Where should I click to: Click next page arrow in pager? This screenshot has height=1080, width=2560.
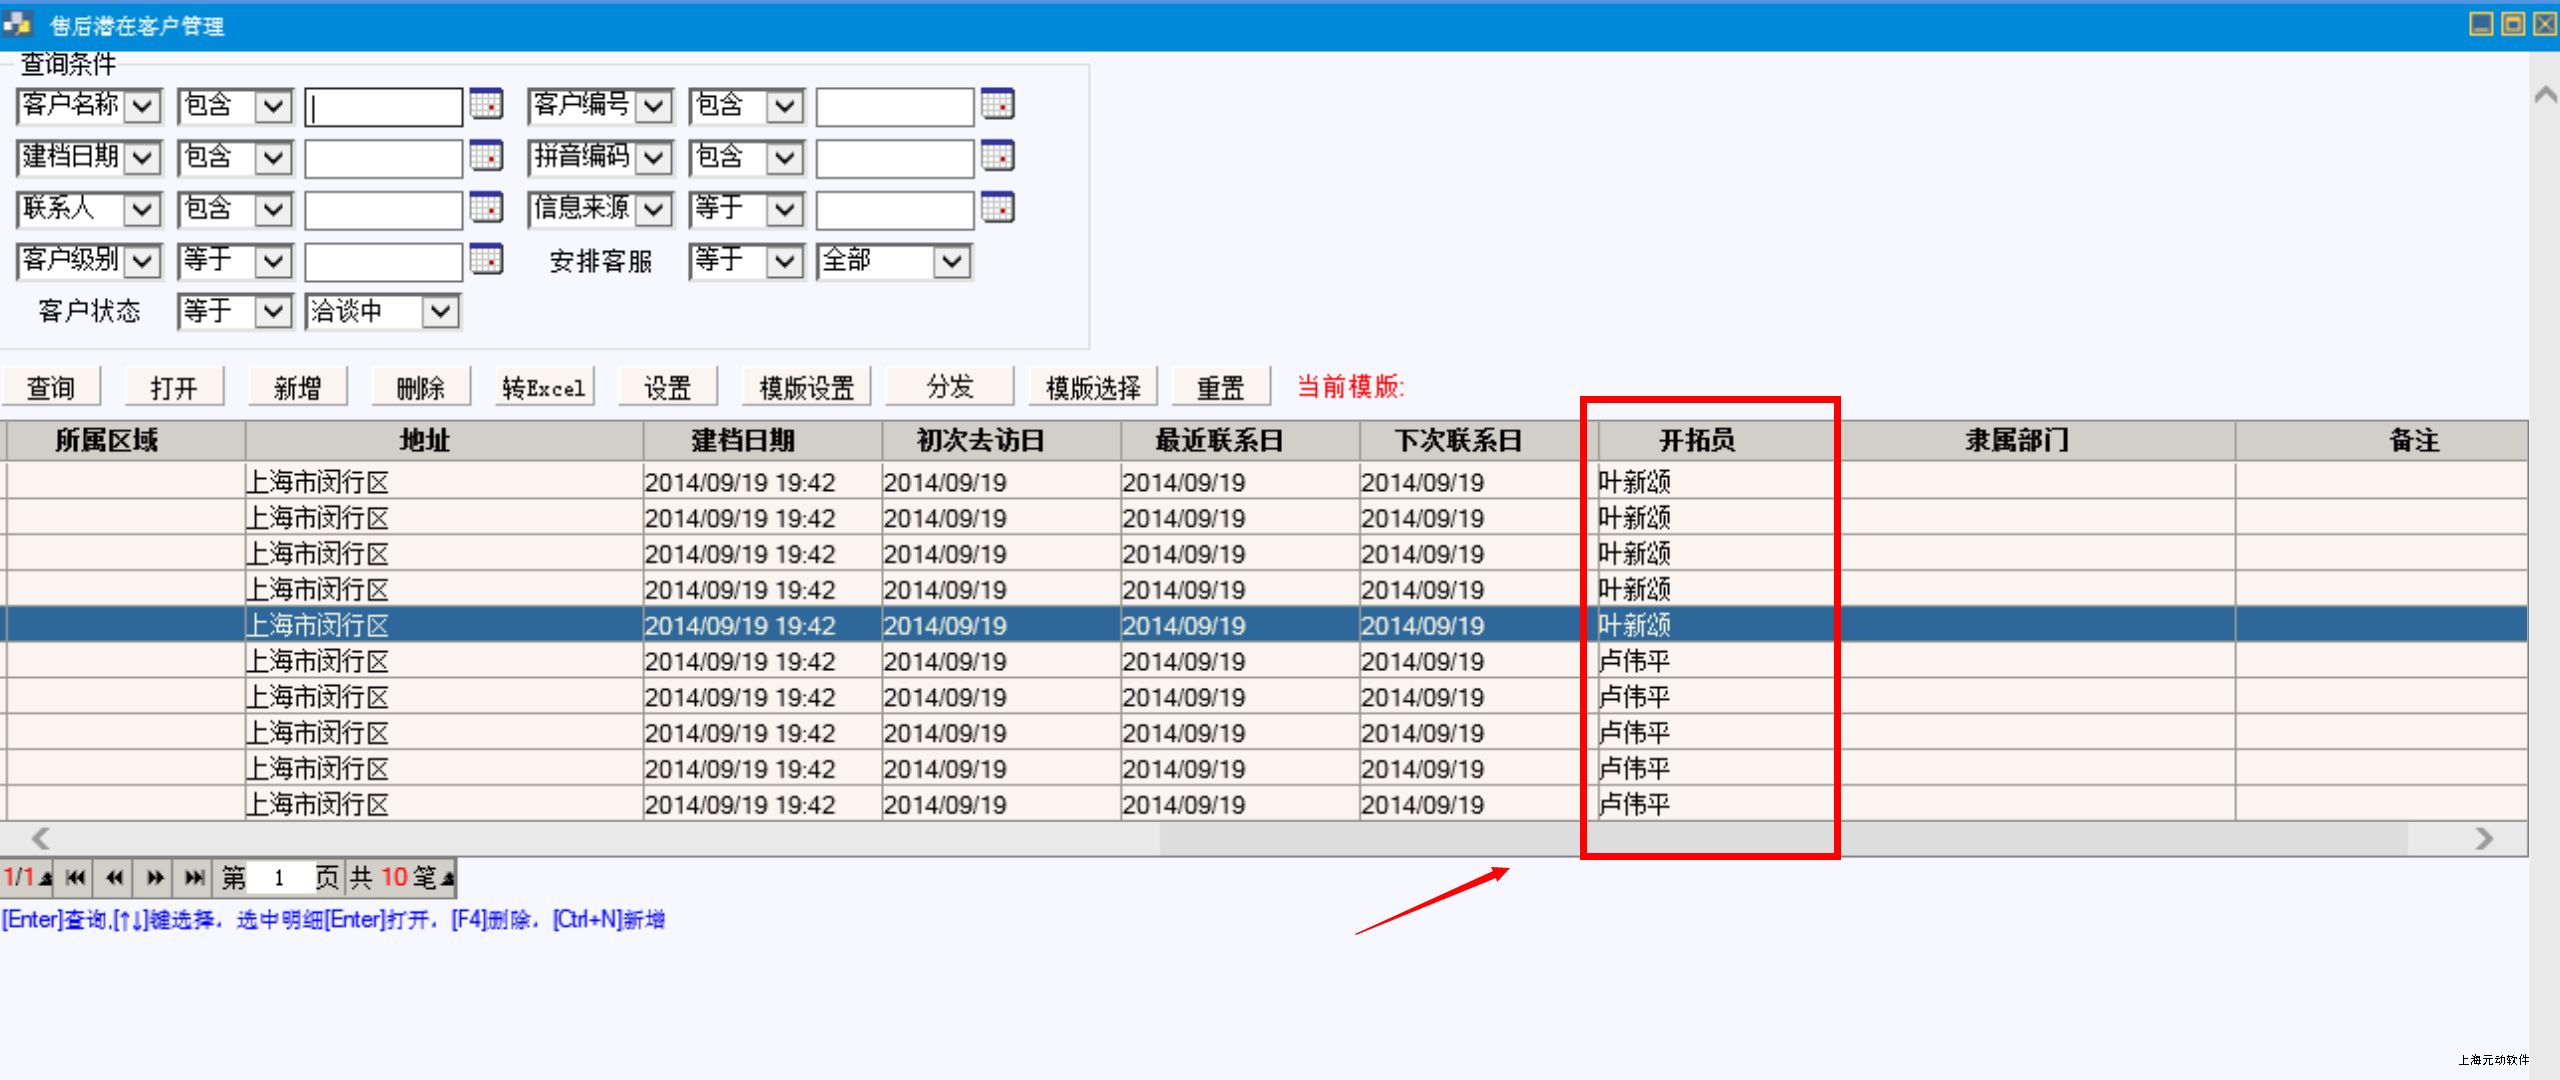point(155,878)
